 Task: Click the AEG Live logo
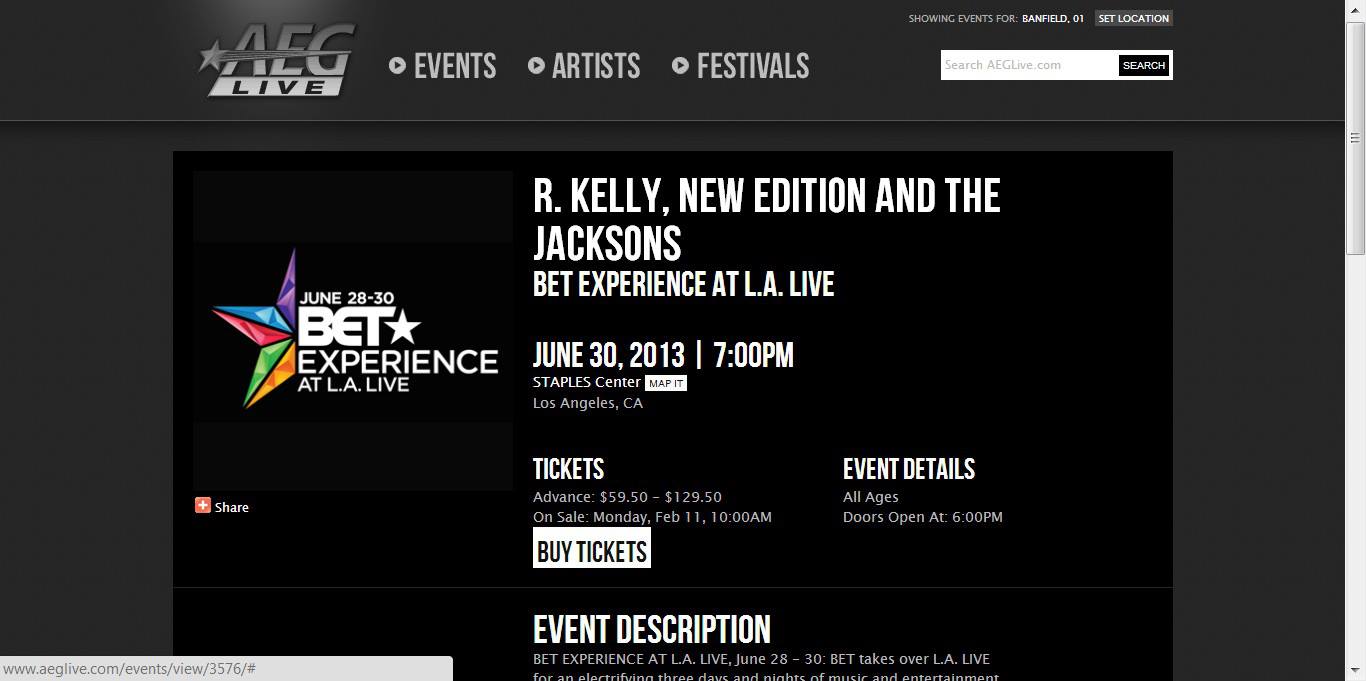click(x=277, y=61)
